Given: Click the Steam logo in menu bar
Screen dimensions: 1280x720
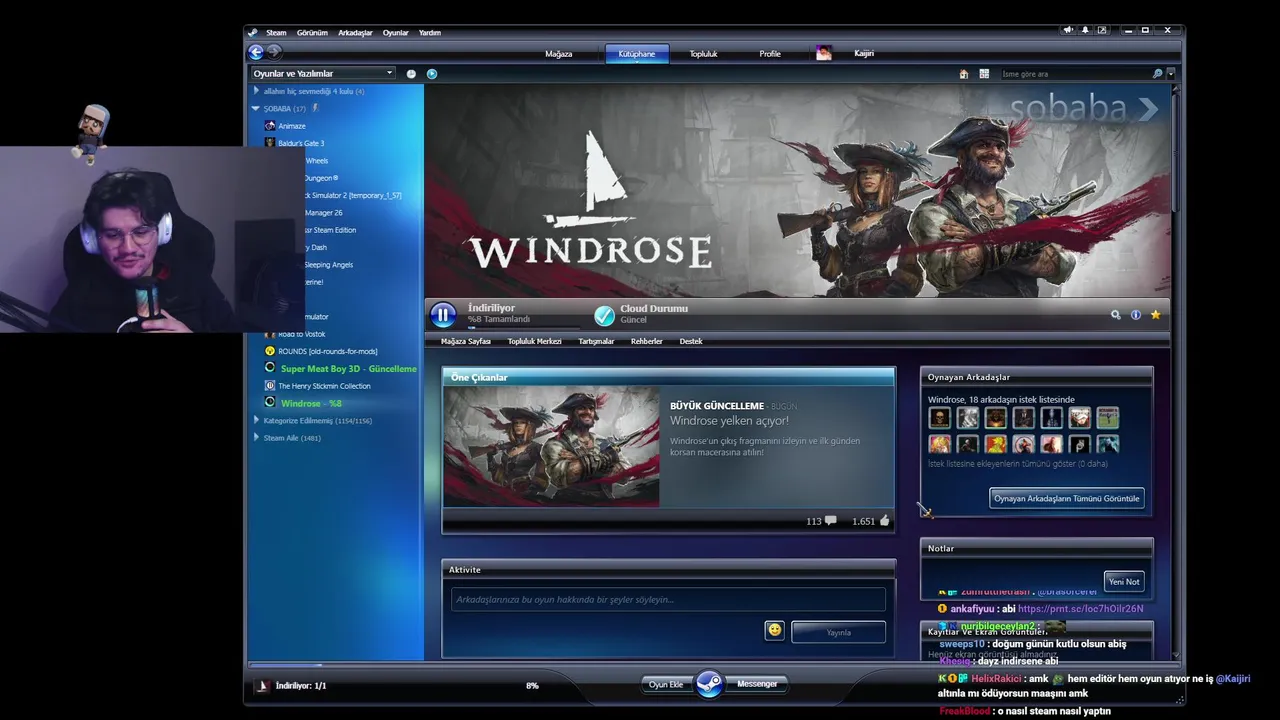Looking at the screenshot, I should (253, 32).
